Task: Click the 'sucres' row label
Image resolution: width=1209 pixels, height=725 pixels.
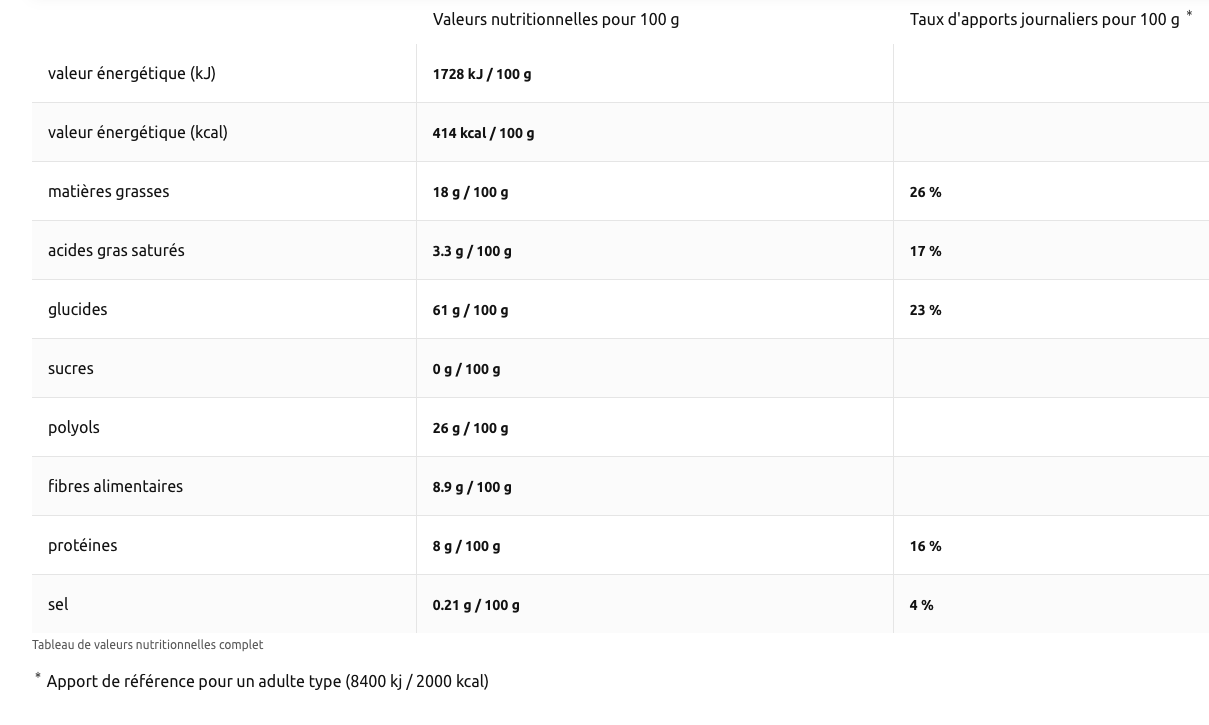Action: pos(70,368)
